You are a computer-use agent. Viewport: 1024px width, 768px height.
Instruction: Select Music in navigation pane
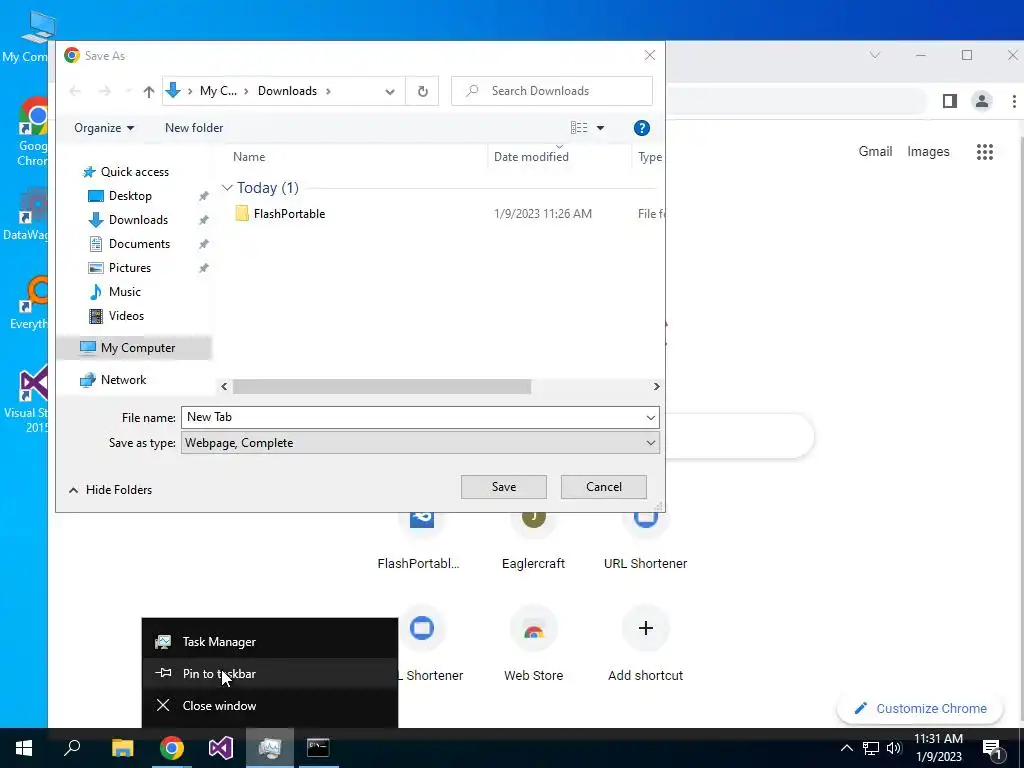point(124,292)
